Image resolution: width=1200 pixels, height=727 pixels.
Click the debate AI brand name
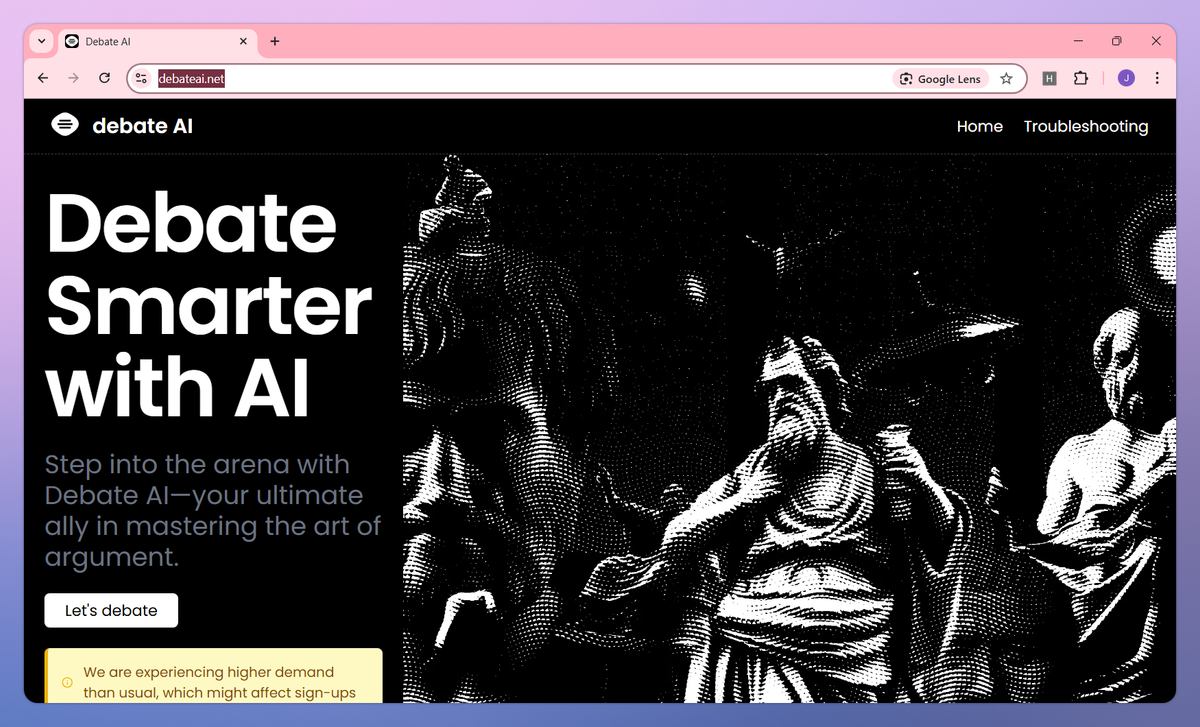point(142,126)
